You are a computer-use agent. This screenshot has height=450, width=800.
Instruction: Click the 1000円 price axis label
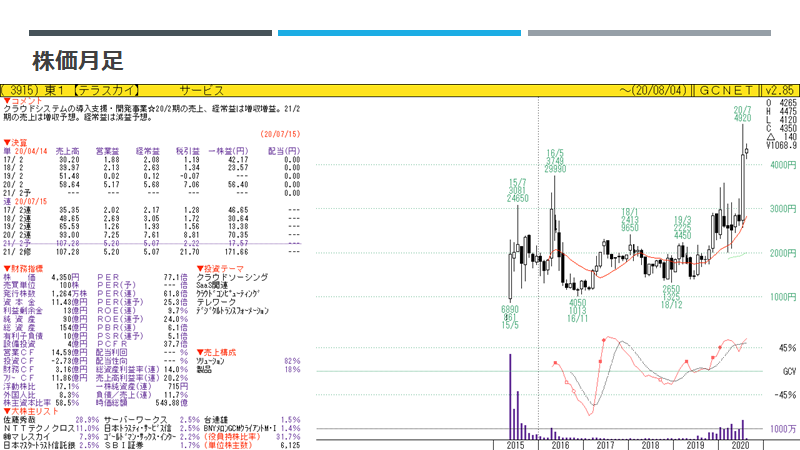(x=783, y=297)
